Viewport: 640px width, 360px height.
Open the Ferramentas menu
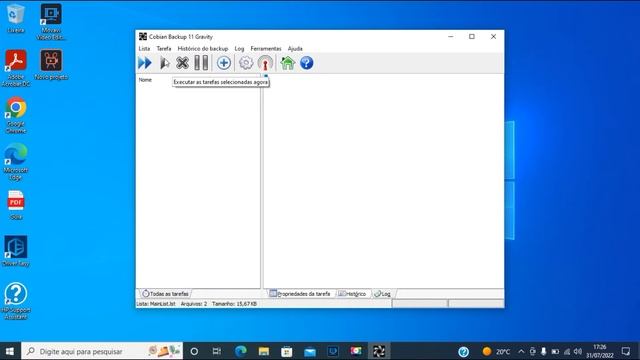point(266,49)
